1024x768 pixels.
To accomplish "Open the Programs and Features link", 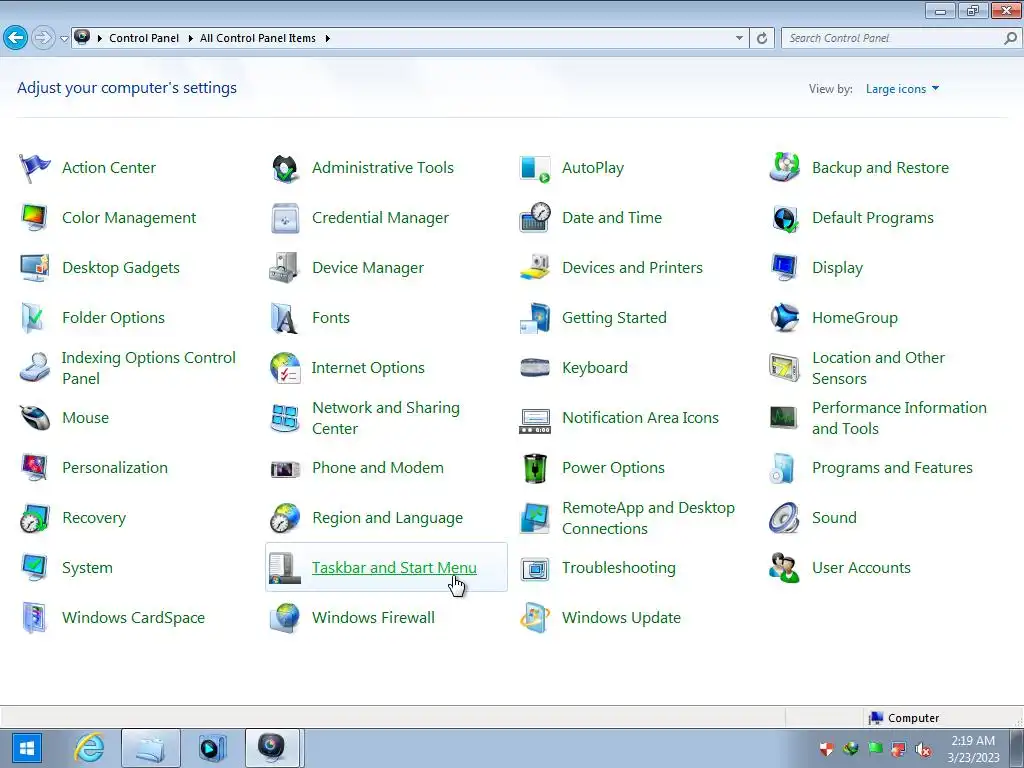I will coord(892,468).
